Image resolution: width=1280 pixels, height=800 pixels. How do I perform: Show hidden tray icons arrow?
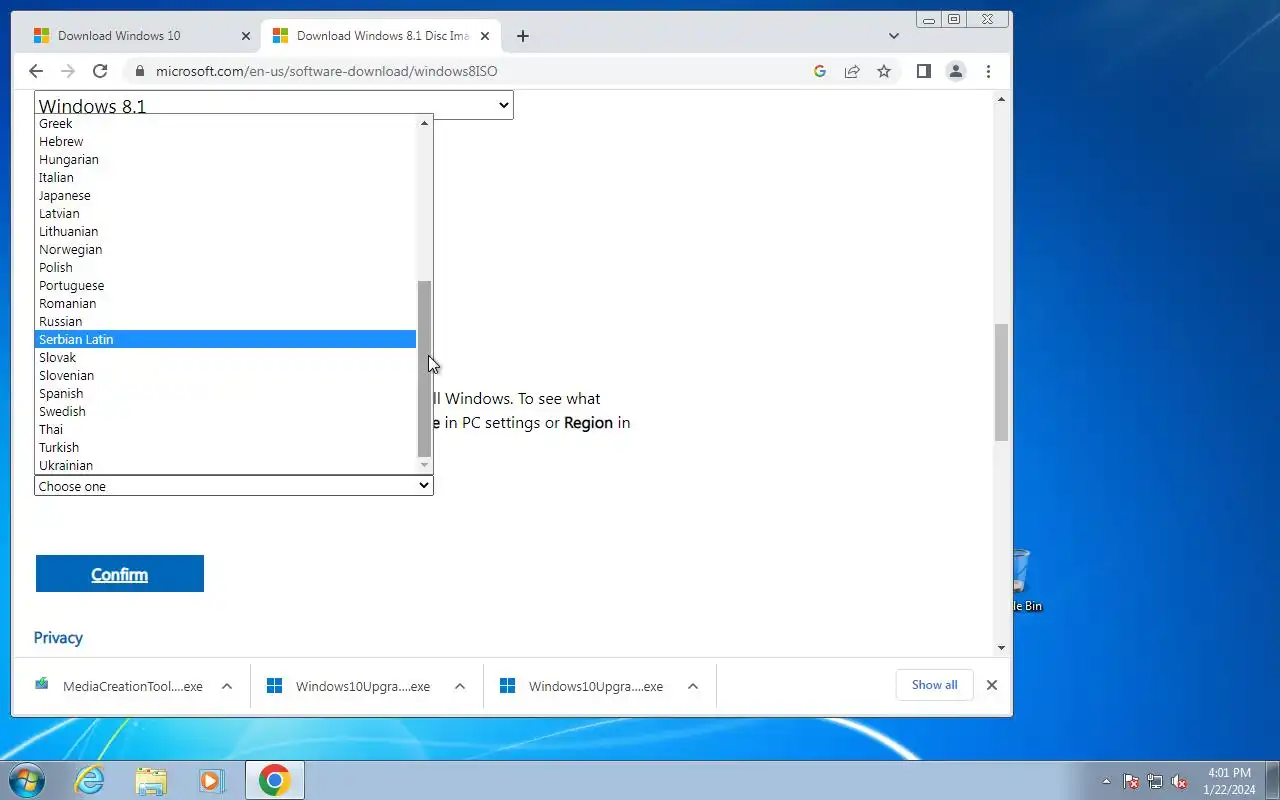1106,781
